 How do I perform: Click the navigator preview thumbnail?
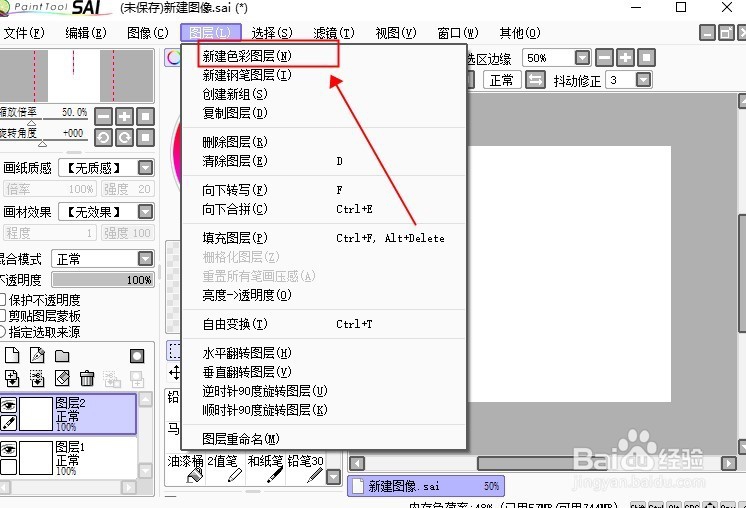[77, 76]
